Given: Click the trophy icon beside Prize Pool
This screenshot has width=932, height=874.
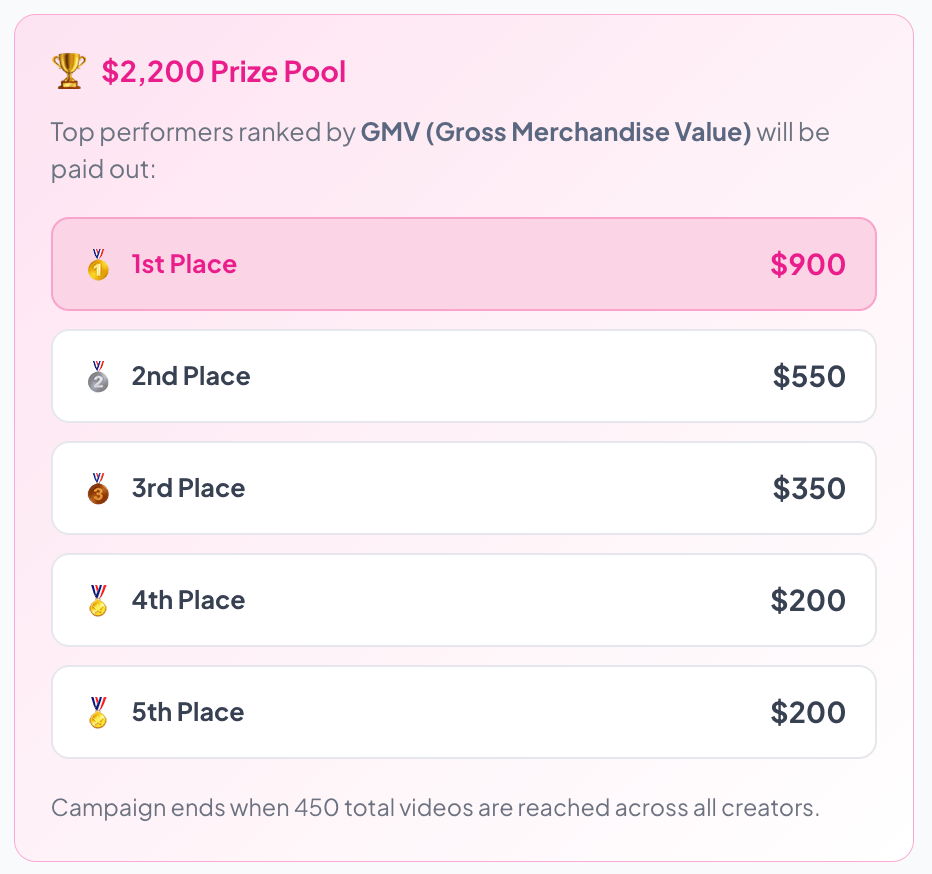Looking at the screenshot, I should [x=69, y=72].
